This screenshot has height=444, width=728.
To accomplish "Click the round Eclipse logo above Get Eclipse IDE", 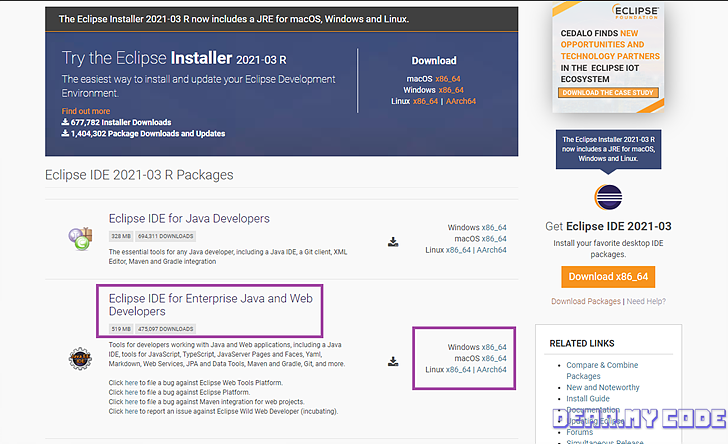I will tap(608, 197).
